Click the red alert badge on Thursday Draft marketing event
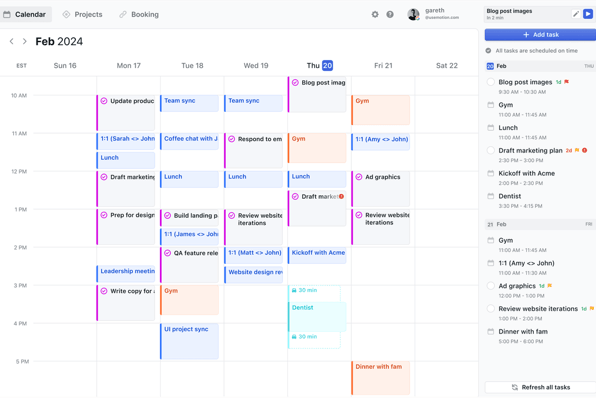Viewport: 596px width, 398px height. tap(341, 197)
